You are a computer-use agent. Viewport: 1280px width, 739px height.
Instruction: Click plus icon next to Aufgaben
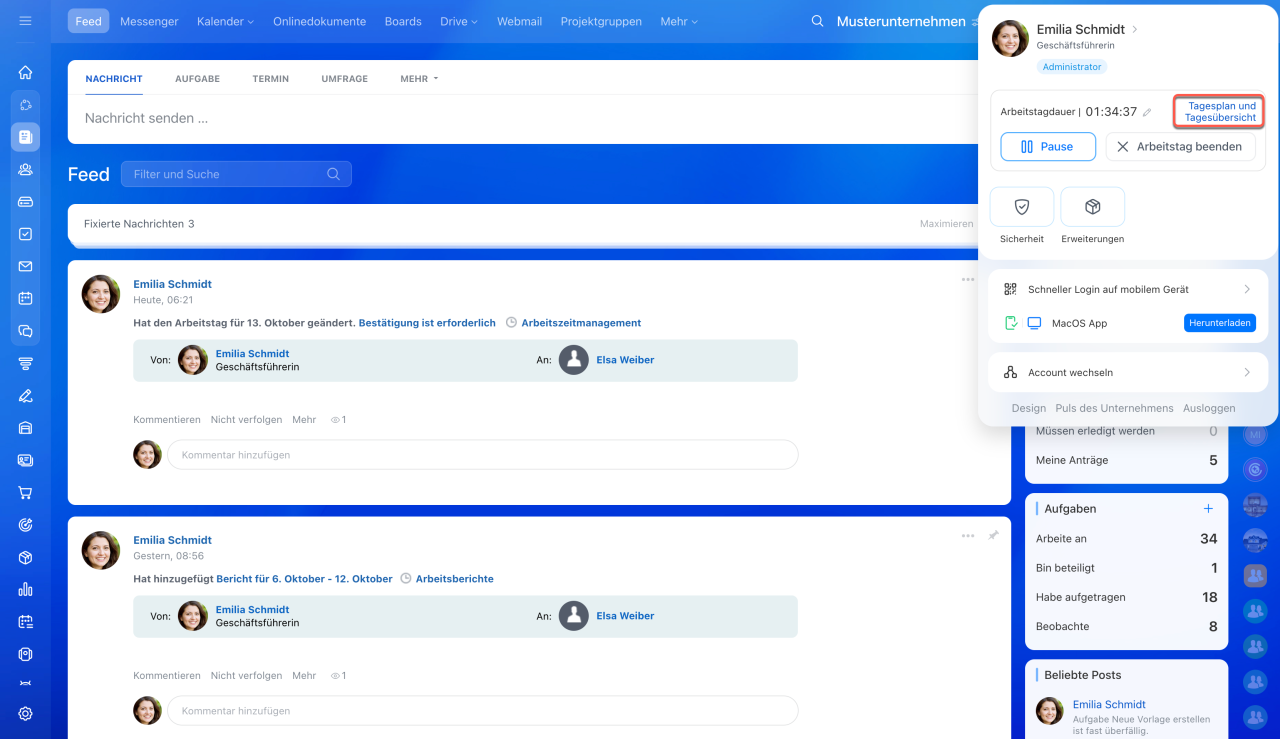coord(1208,509)
